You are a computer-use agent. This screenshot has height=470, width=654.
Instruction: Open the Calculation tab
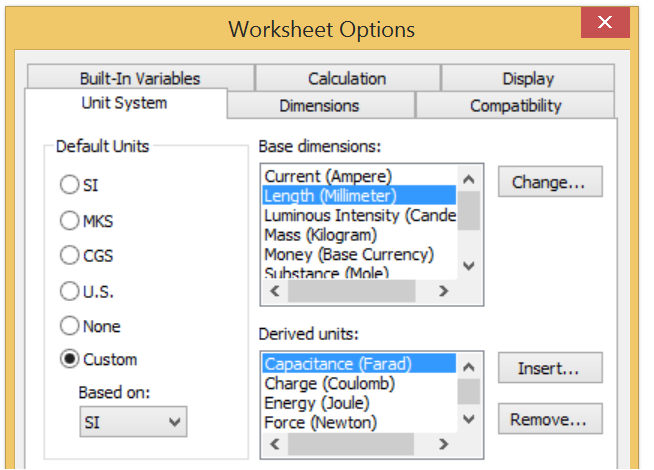[347, 78]
